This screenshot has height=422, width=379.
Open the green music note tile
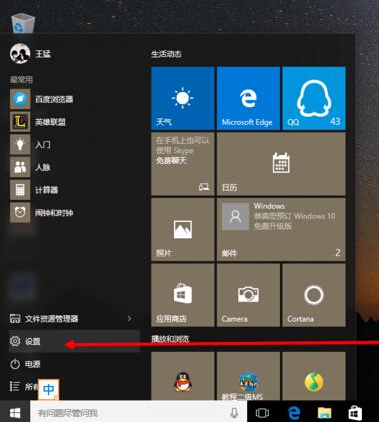[x=314, y=376]
